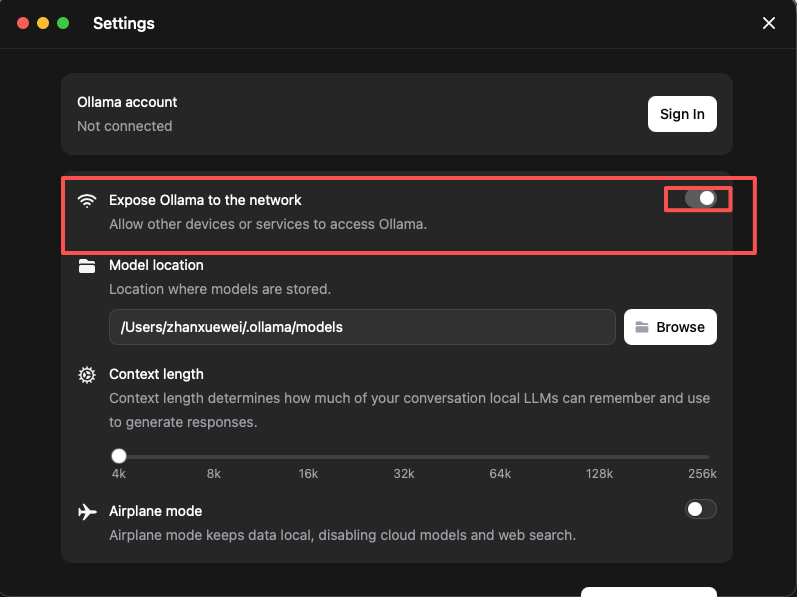Focus the model path input field
The height and width of the screenshot is (597, 797).
[361, 327]
